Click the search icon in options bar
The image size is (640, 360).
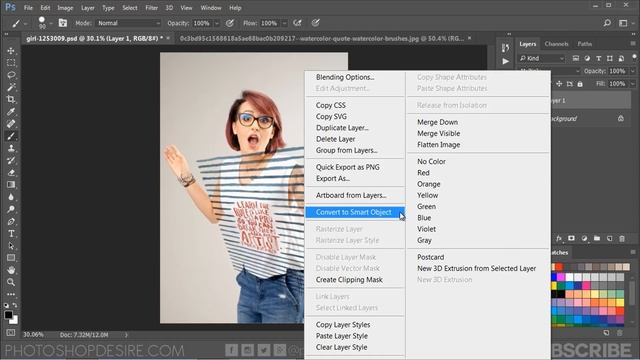pos(607,23)
